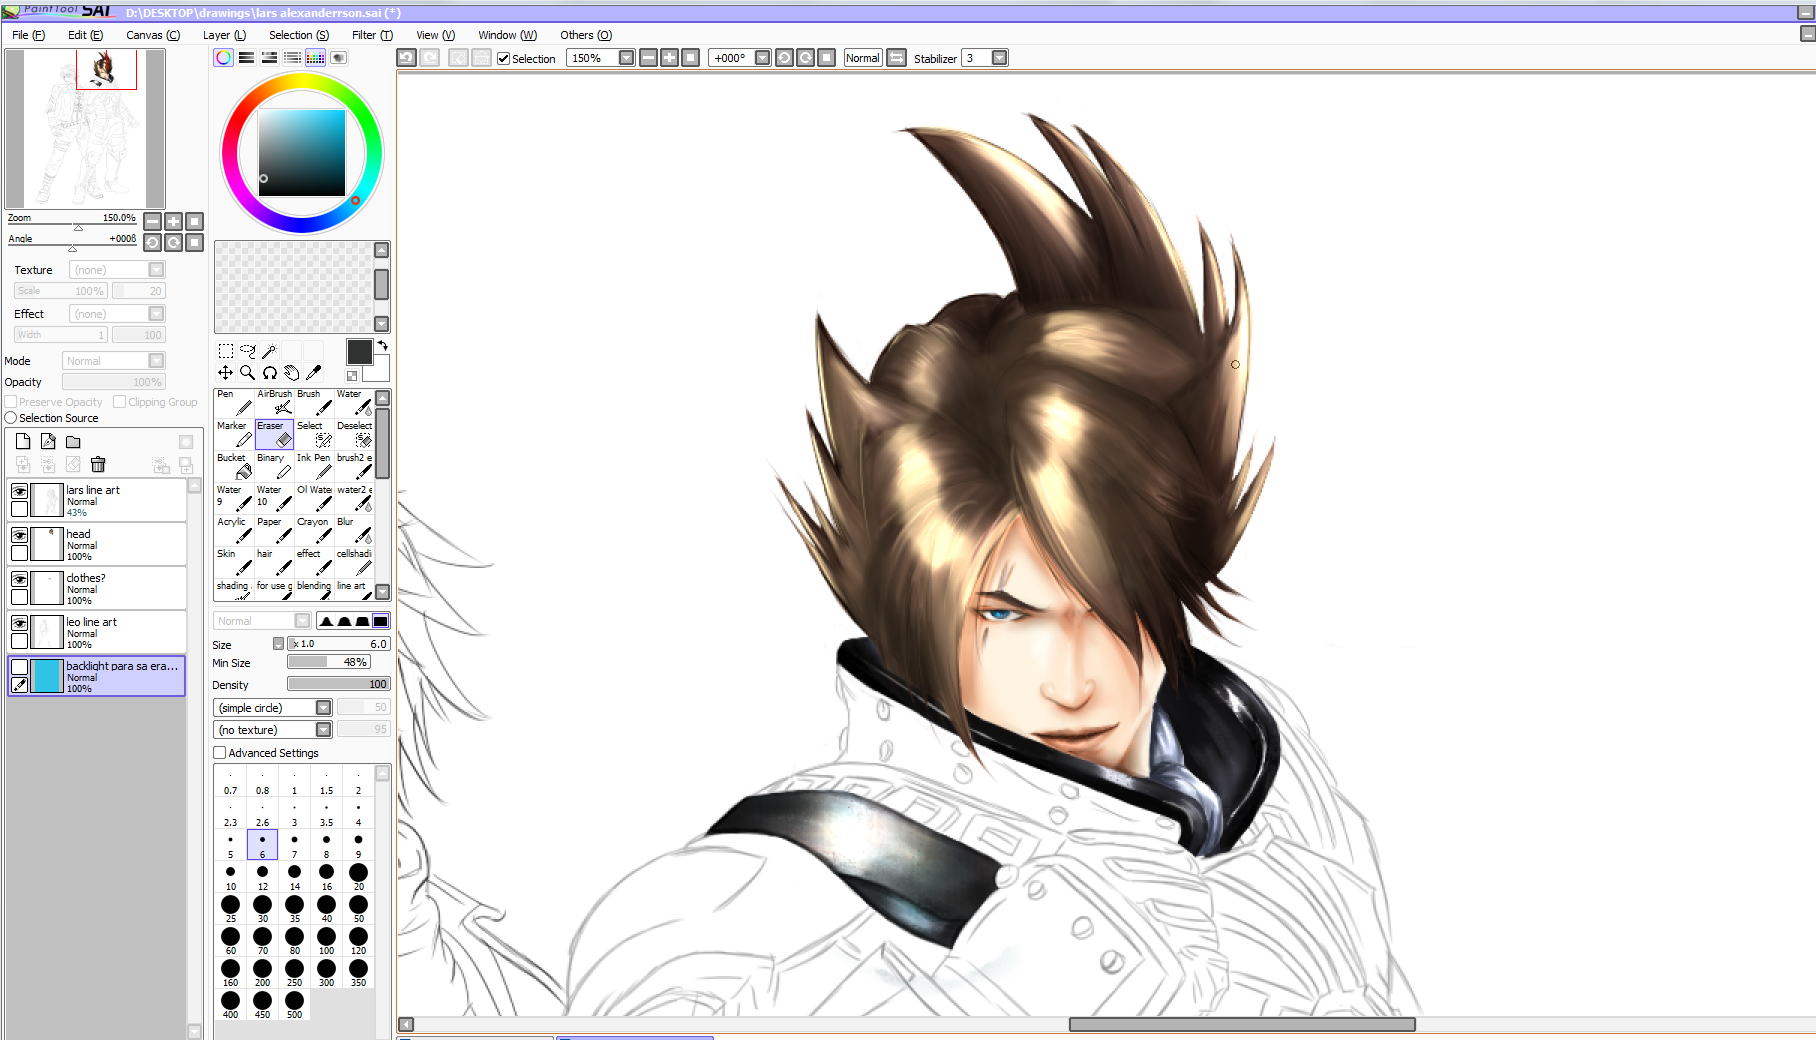The width and height of the screenshot is (1816, 1040).
Task: Open the layer Mode dropdown
Action: point(156,361)
